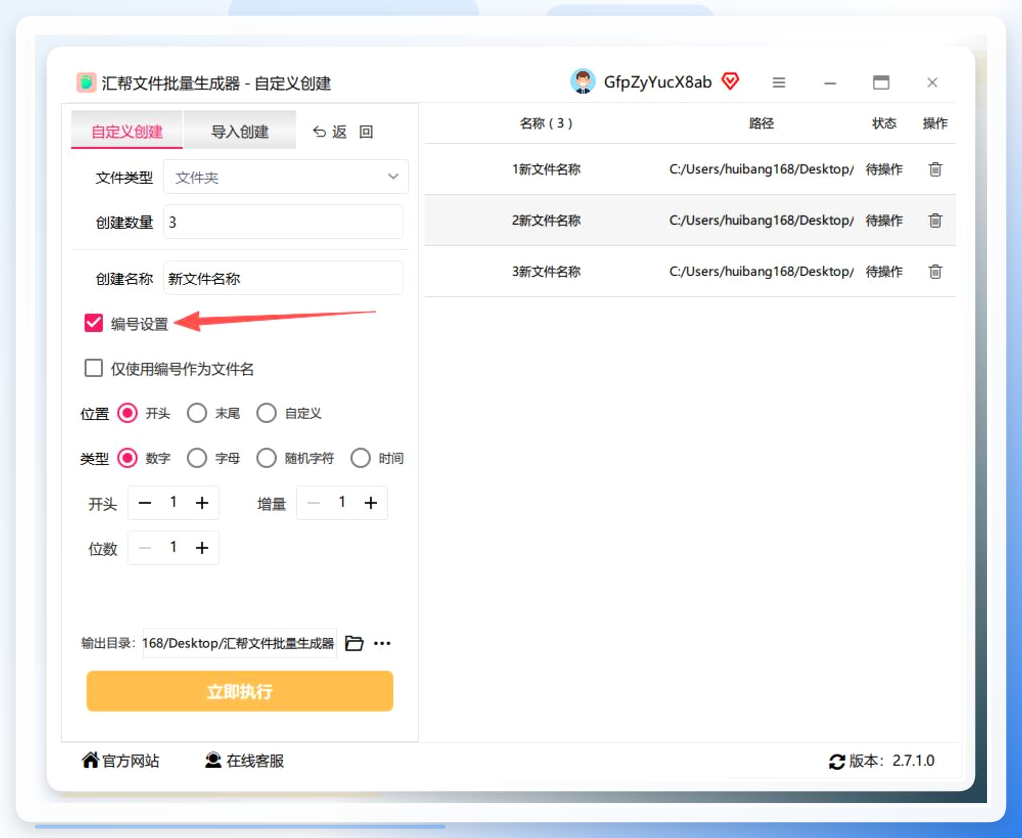The width and height of the screenshot is (1022, 838).
Task: Click the red VIP diamond badge
Action: 730,81
